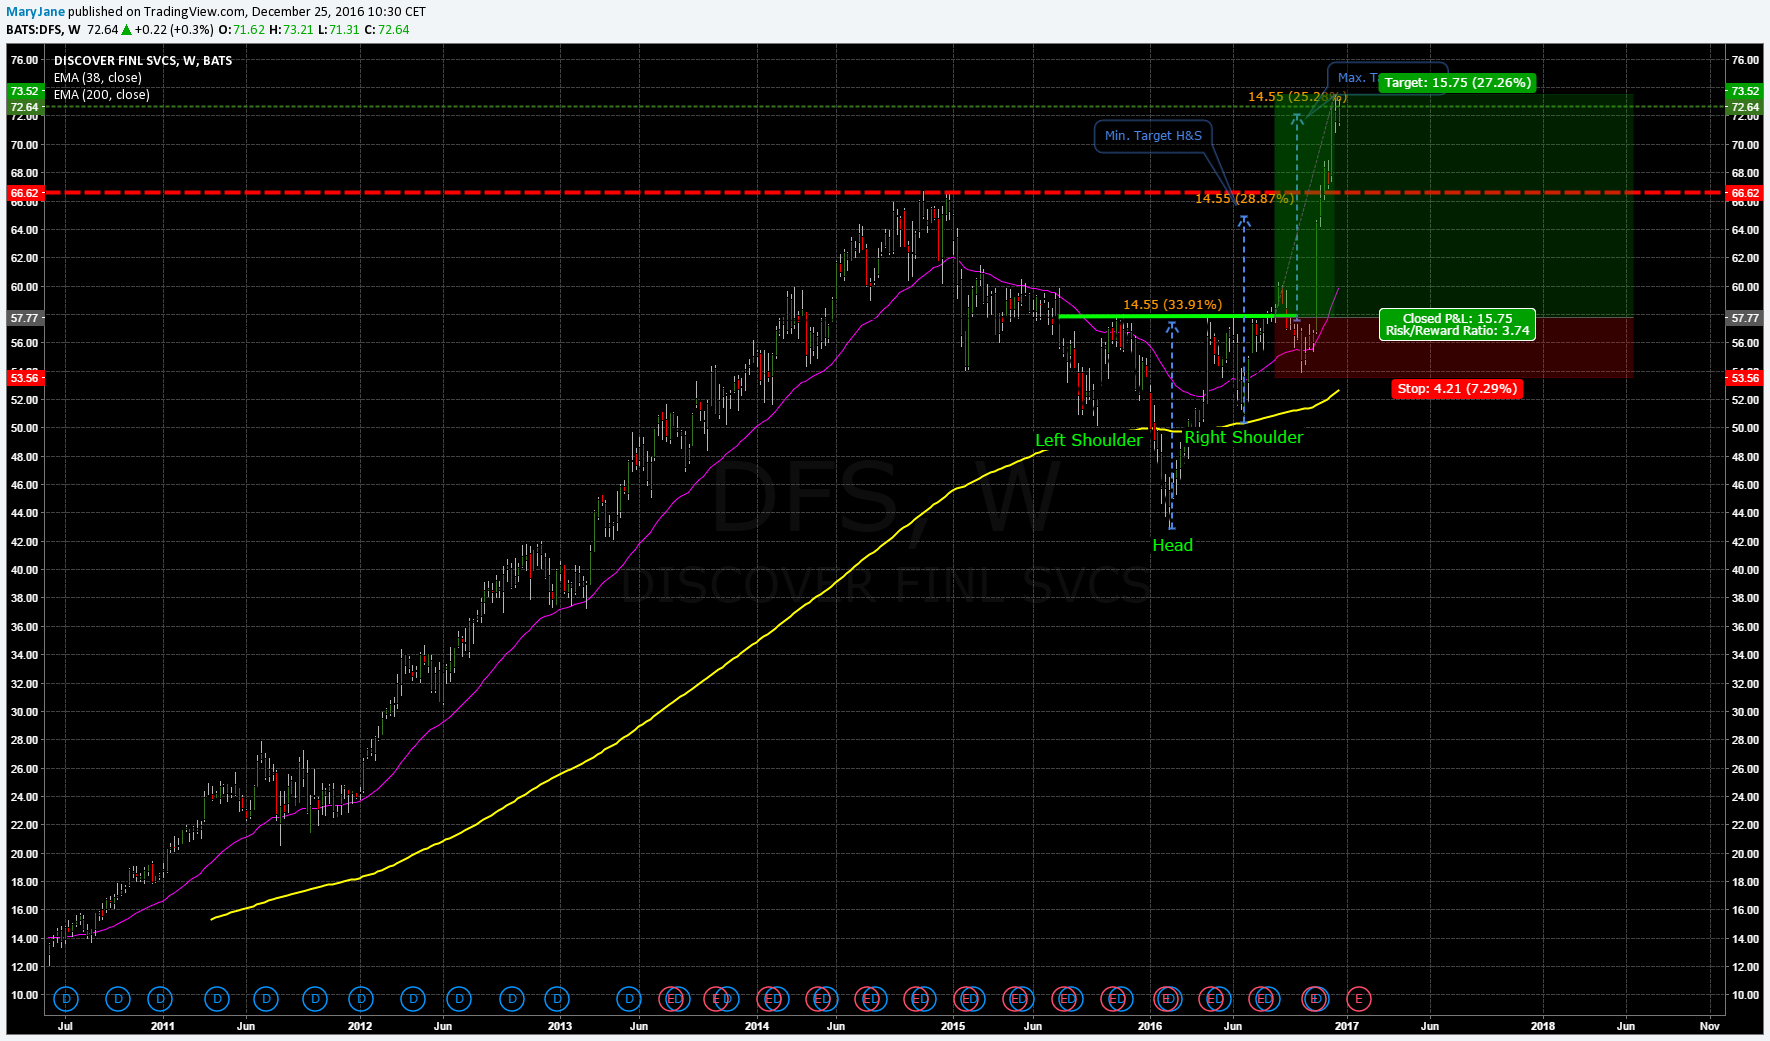Click the red 66.62 price tag on the left axis
Screen dimensions: 1770x1041
(24, 193)
